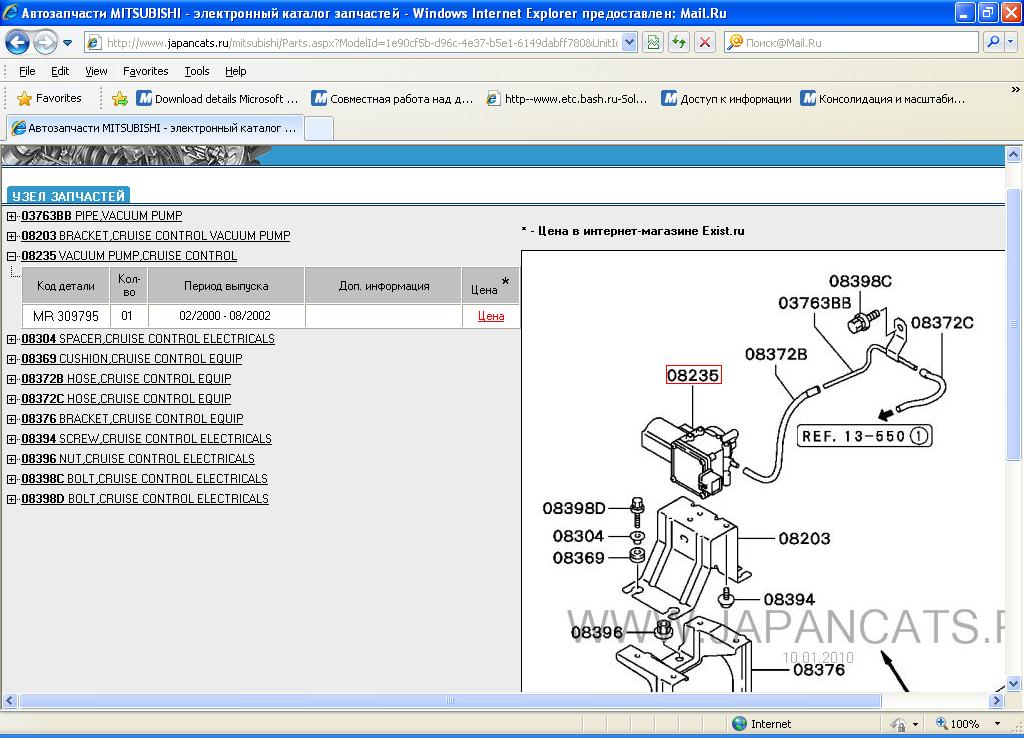This screenshot has width=1024, height=738.
Task: Click the browser Forward arrow button
Action: click(45, 42)
